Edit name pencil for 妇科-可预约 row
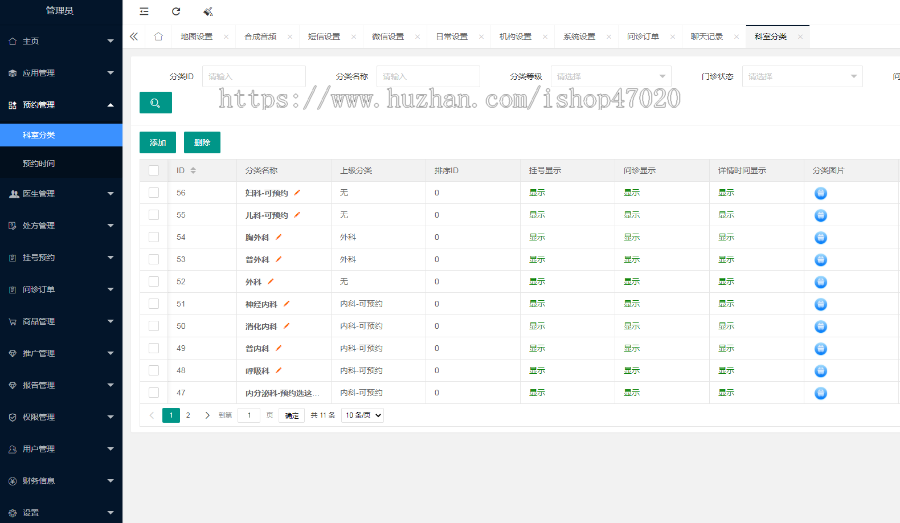The width and height of the screenshot is (900, 523). [297, 193]
